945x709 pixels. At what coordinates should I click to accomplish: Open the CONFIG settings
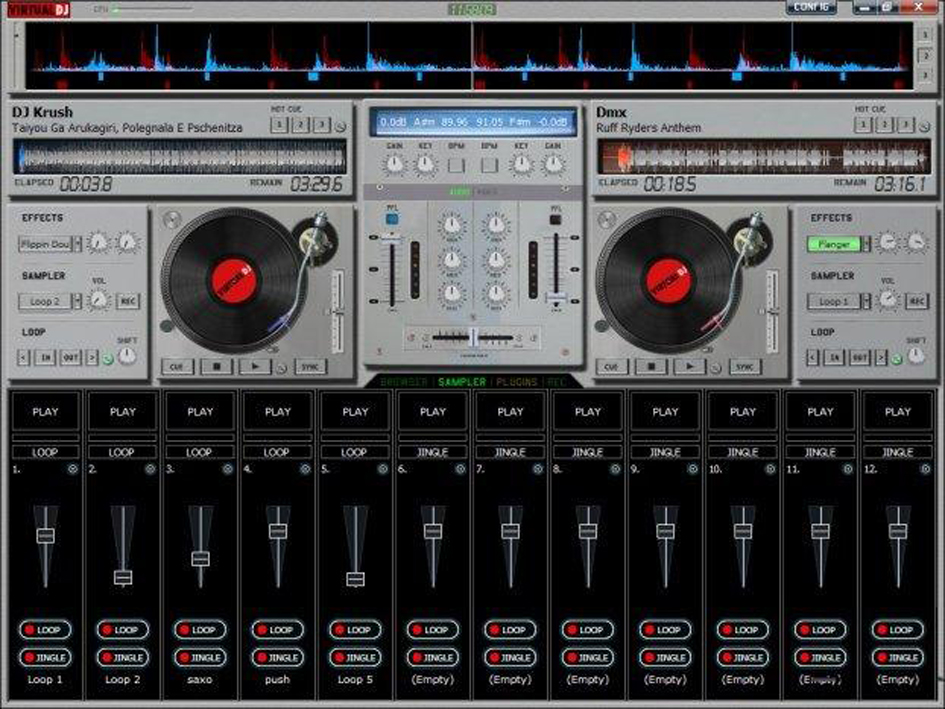click(x=812, y=7)
